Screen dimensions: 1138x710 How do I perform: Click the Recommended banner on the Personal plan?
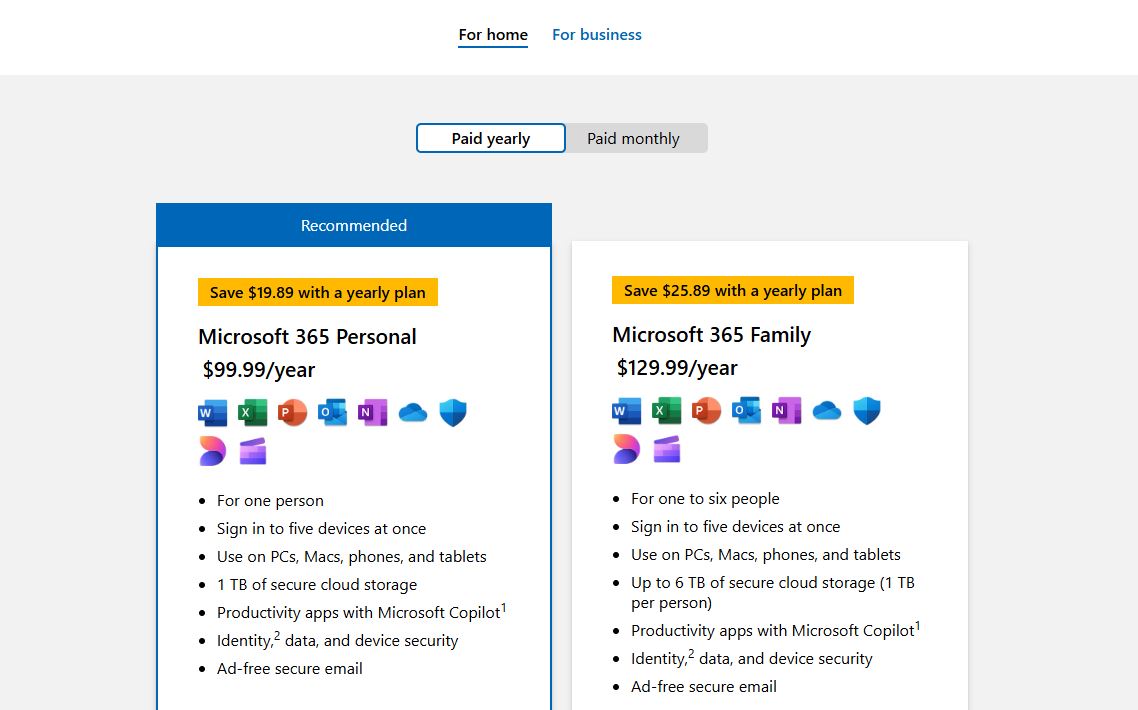(x=353, y=225)
